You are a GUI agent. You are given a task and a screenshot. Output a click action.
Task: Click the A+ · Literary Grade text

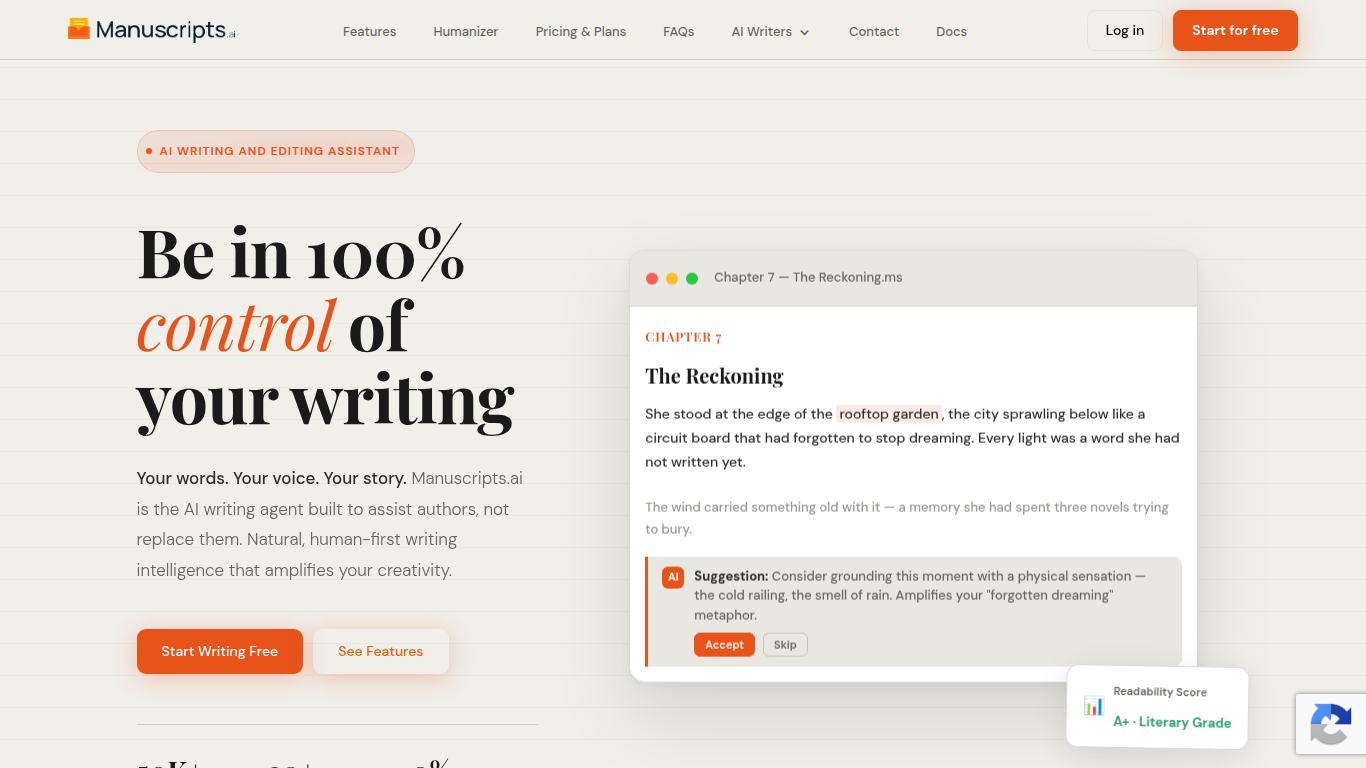(1172, 722)
